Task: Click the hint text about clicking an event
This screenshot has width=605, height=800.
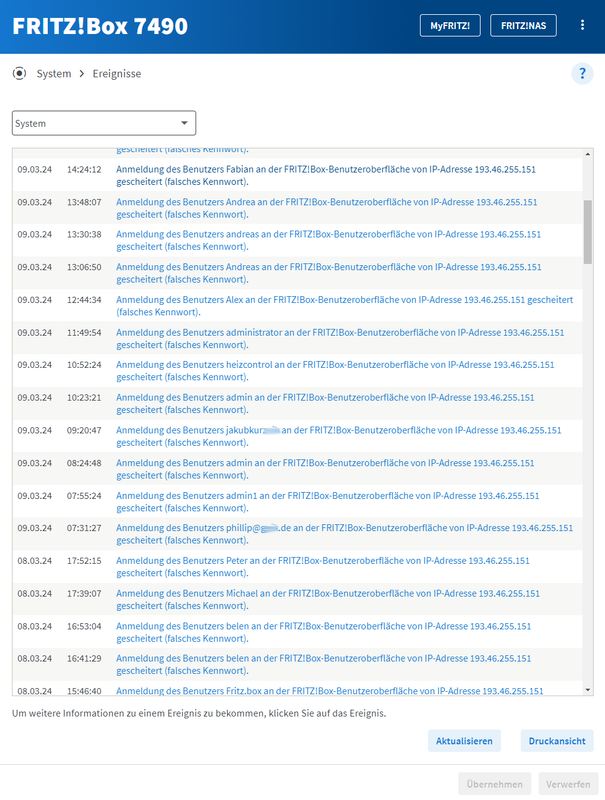Action: tap(199, 713)
